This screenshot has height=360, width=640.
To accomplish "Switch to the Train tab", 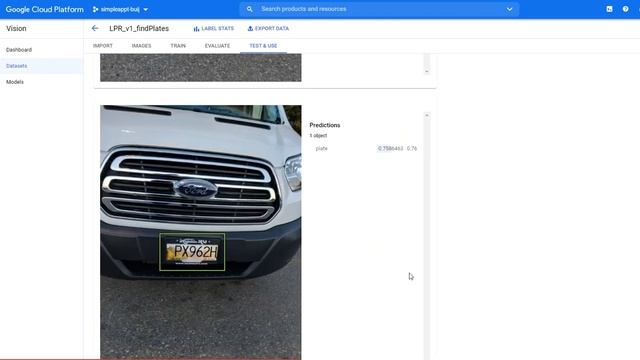I will [x=178, y=46].
